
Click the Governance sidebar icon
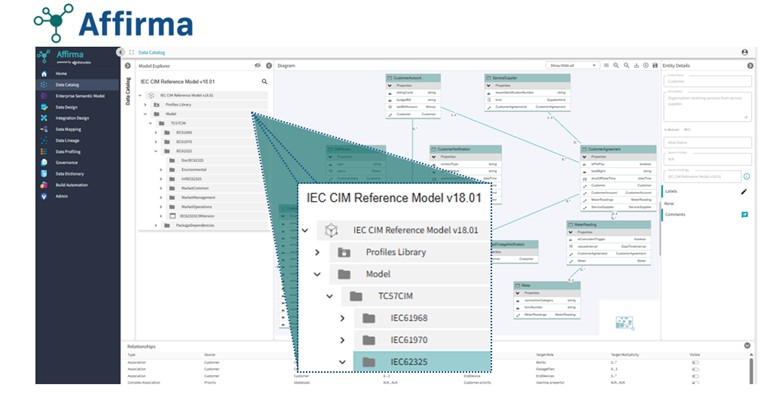pyautogui.click(x=44, y=163)
